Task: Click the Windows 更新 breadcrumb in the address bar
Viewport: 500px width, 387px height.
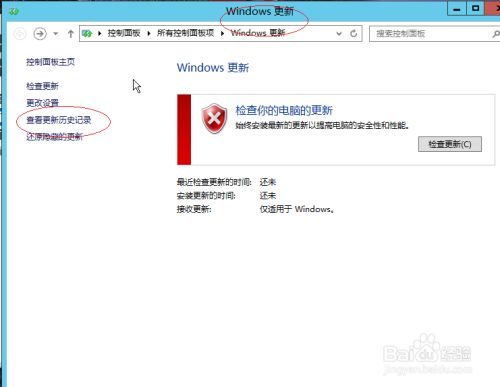Action: tap(258, 33)
